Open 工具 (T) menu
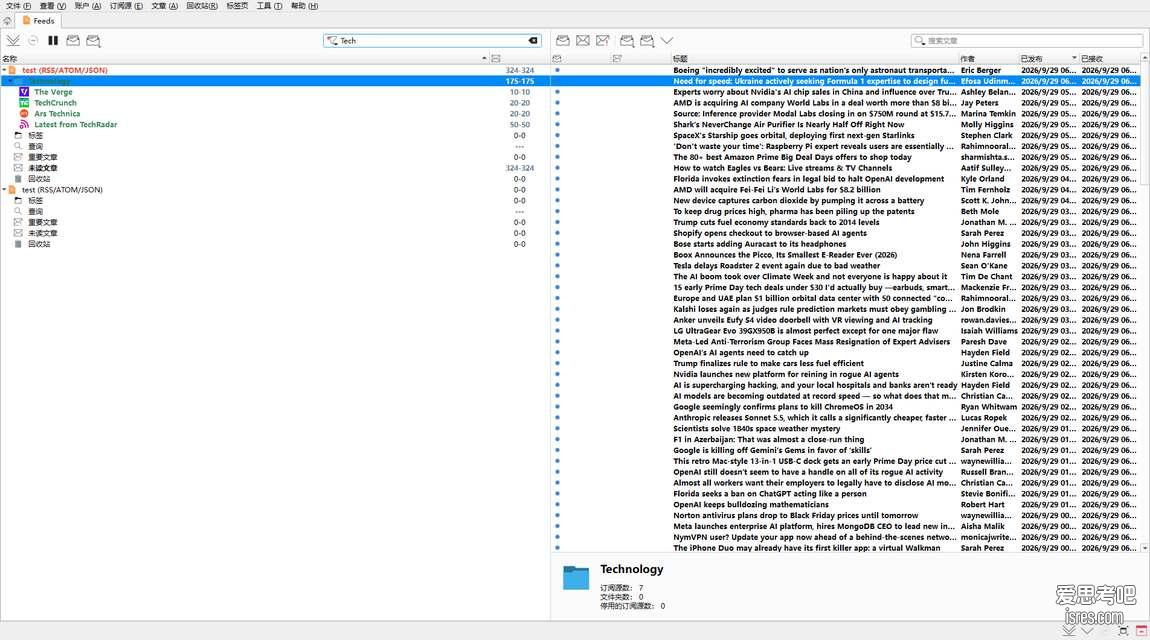Screen dimensions: 1150x640 [269, 6]
